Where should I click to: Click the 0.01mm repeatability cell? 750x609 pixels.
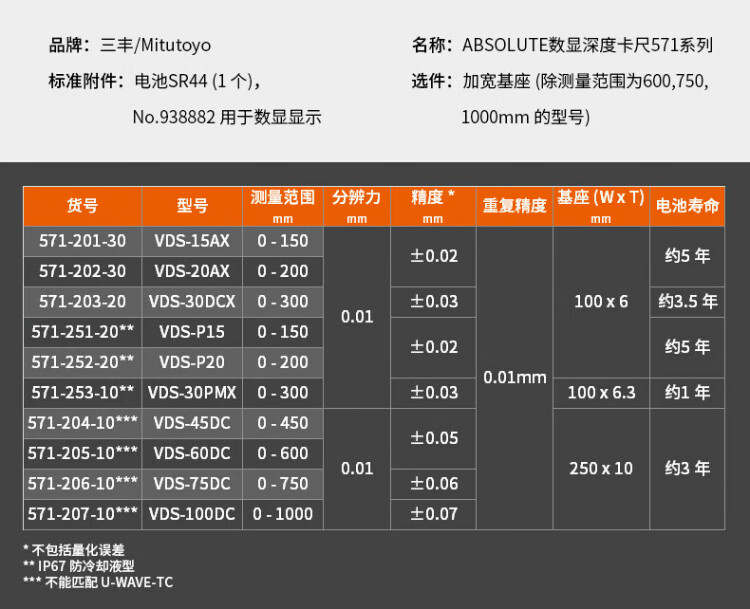point(514,377)
